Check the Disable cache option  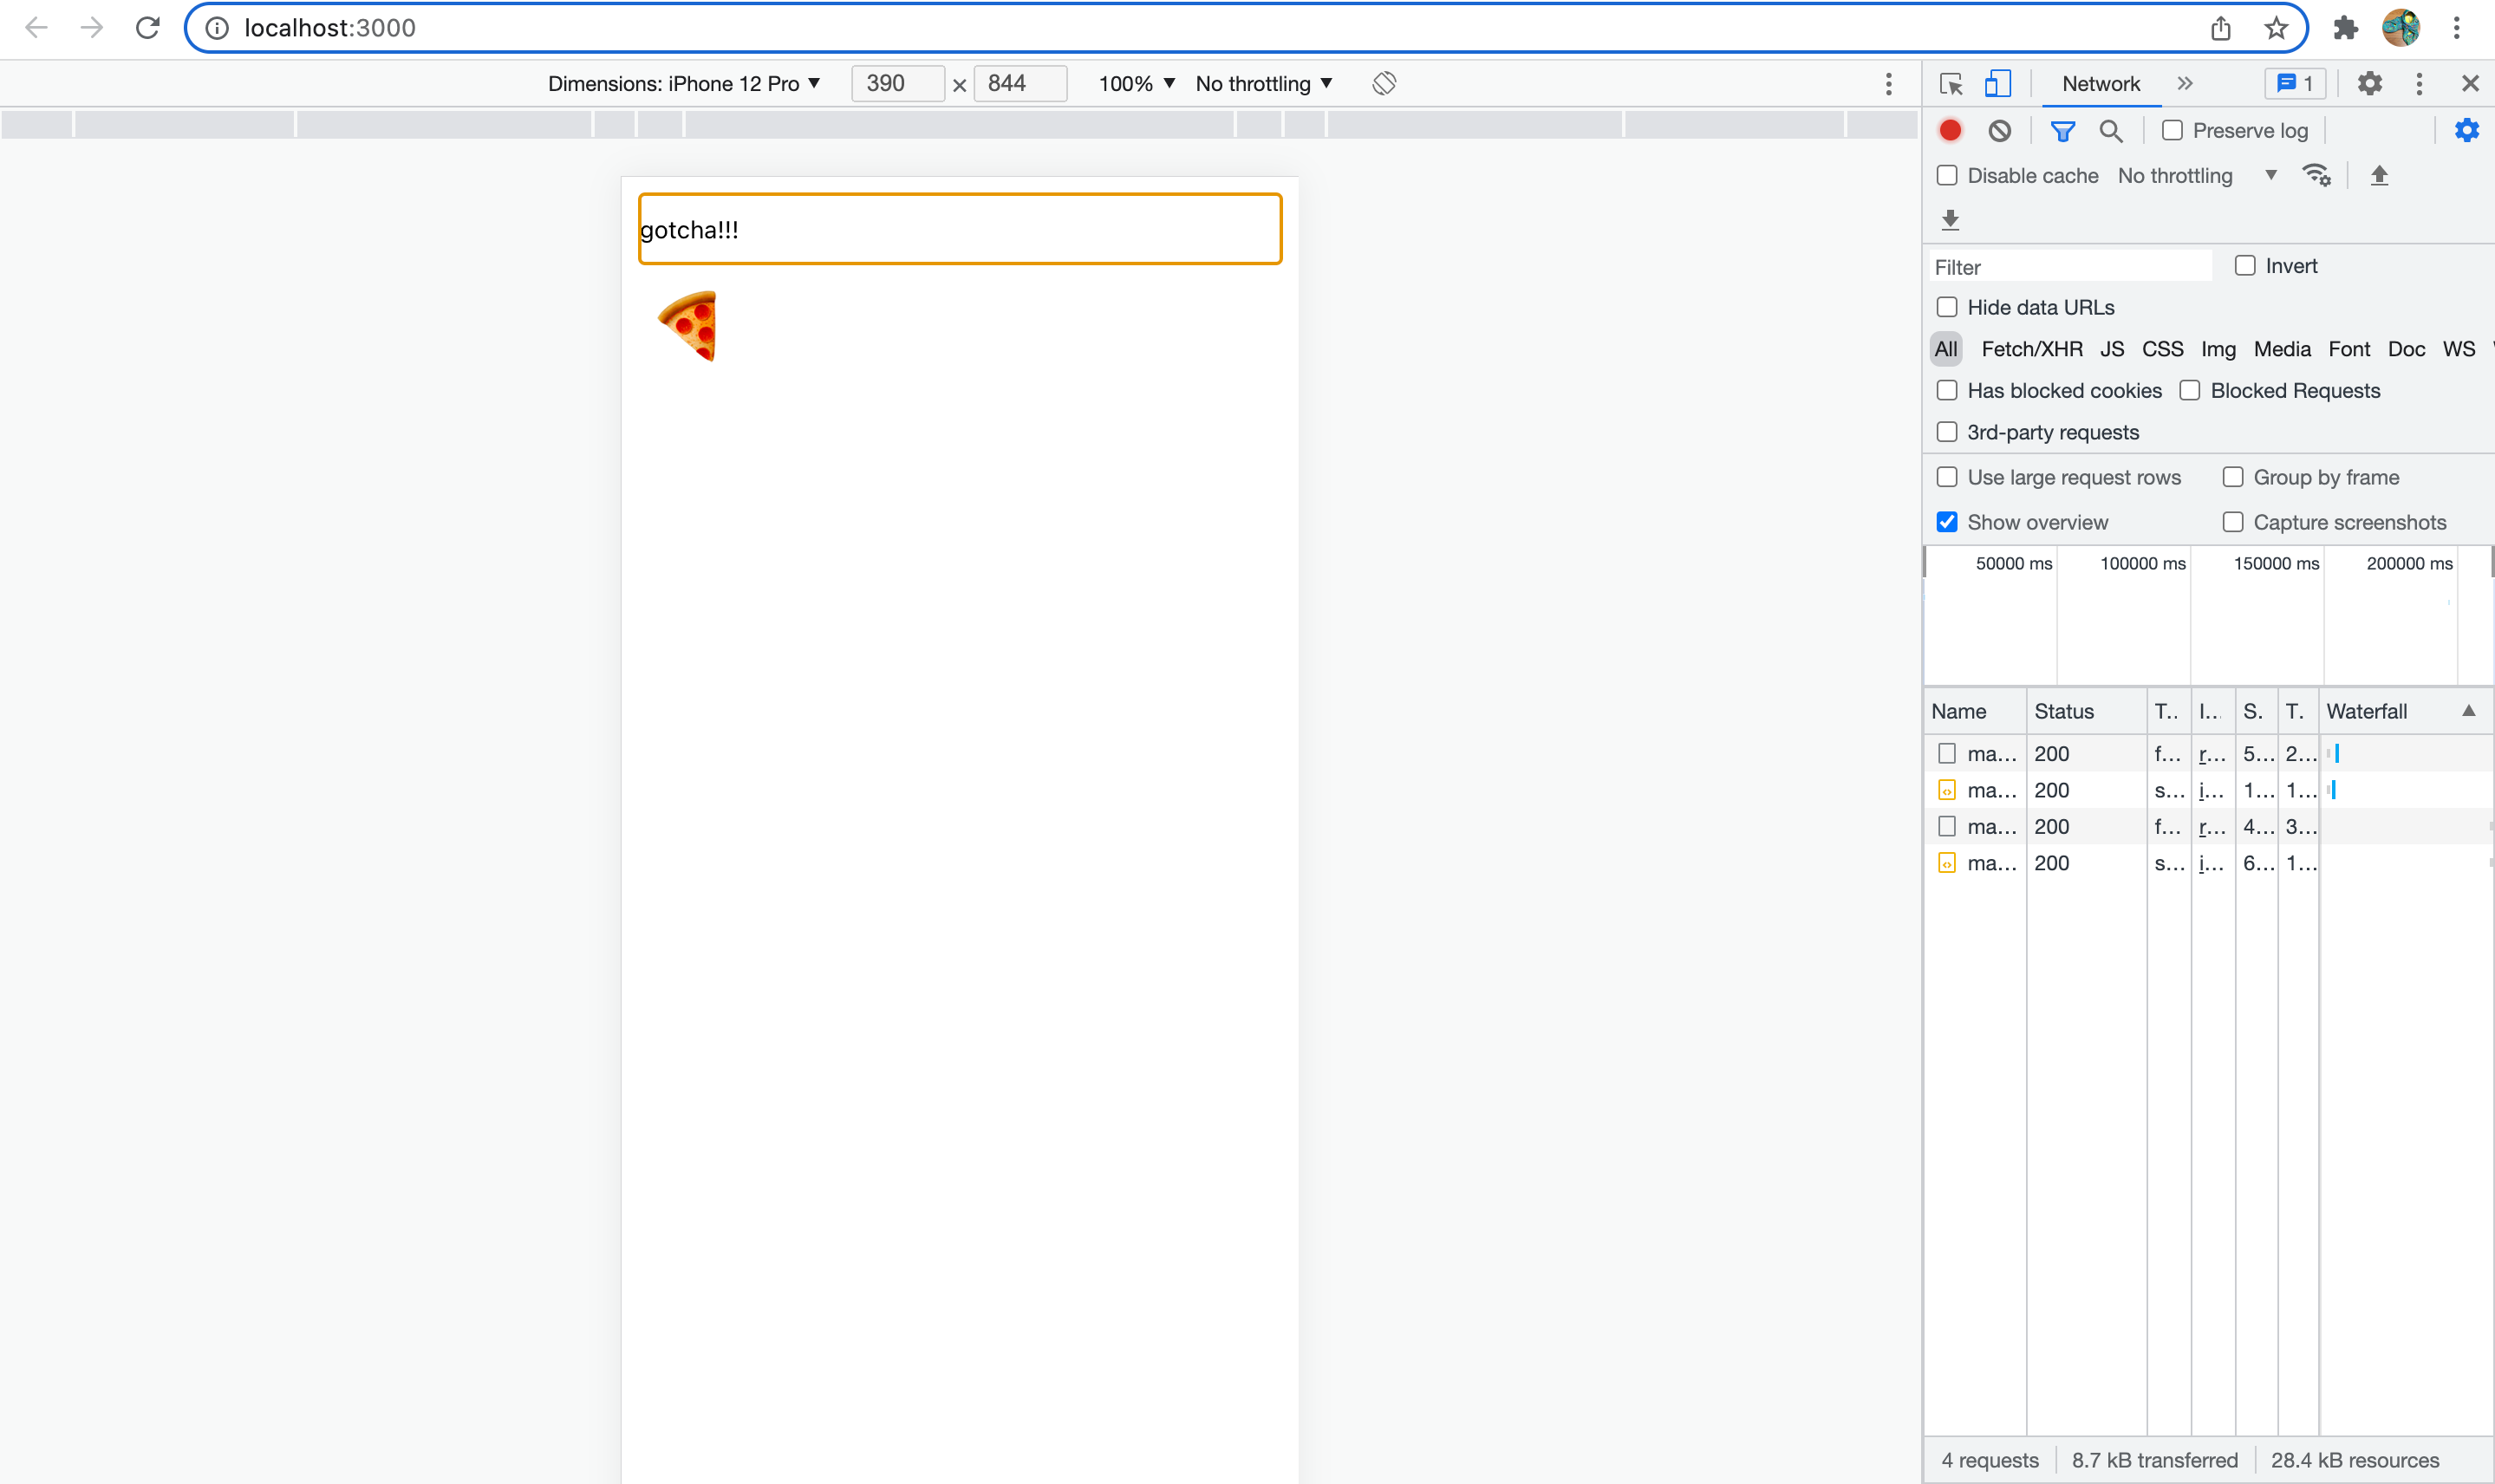[1946, 175]
